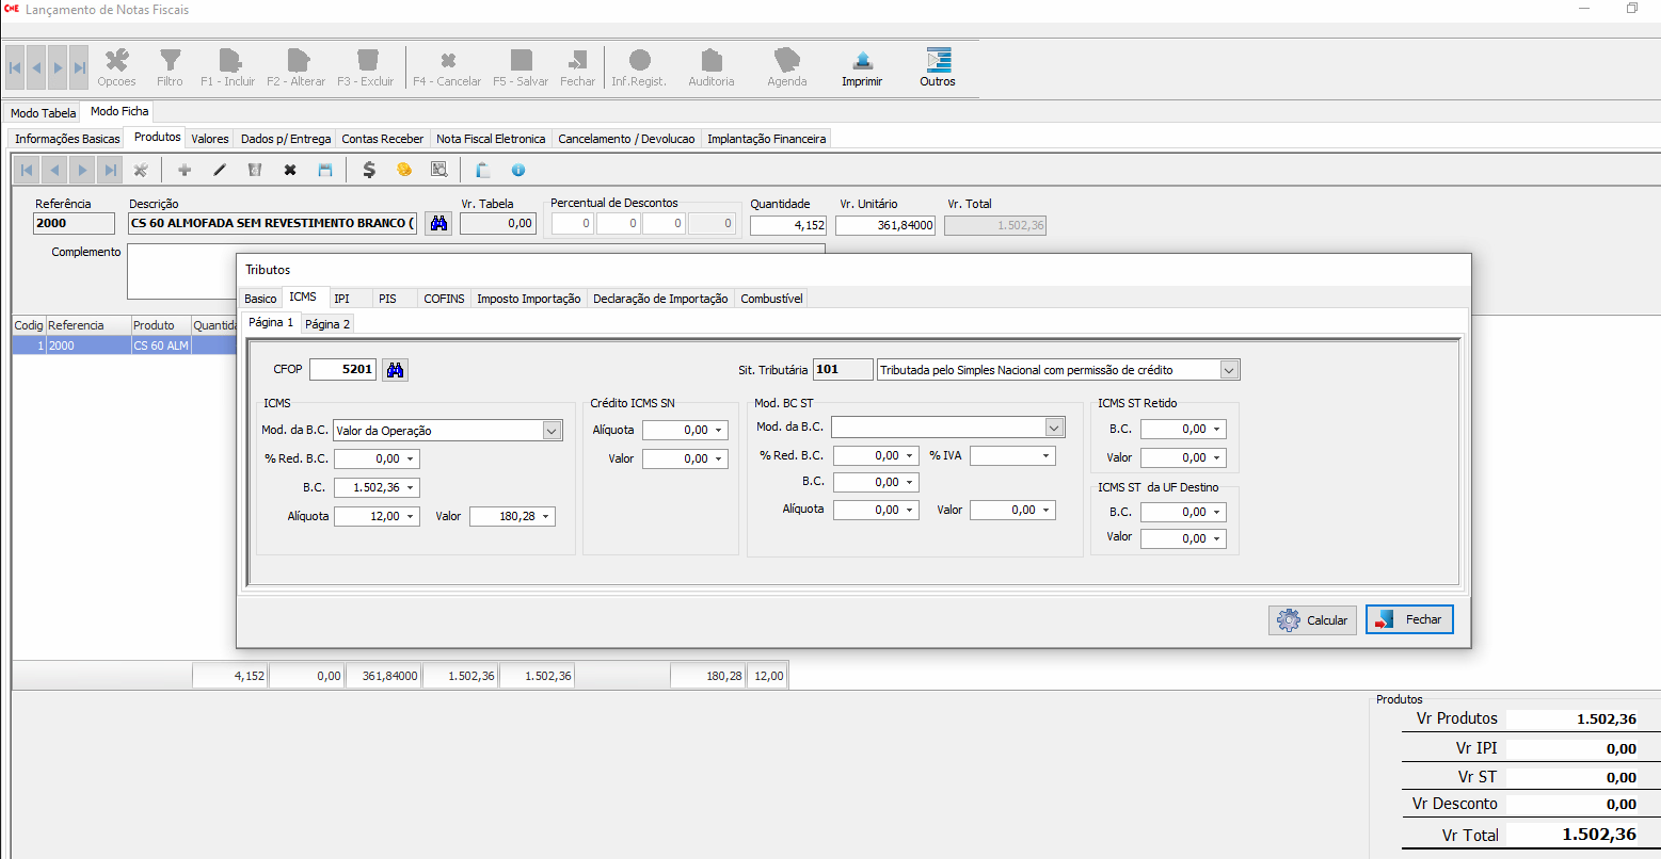The image size is (1661, 859).
Task: Open Mod. BC ST Mod. da B.C. dropdown
Action: [x=1053, y=428]
